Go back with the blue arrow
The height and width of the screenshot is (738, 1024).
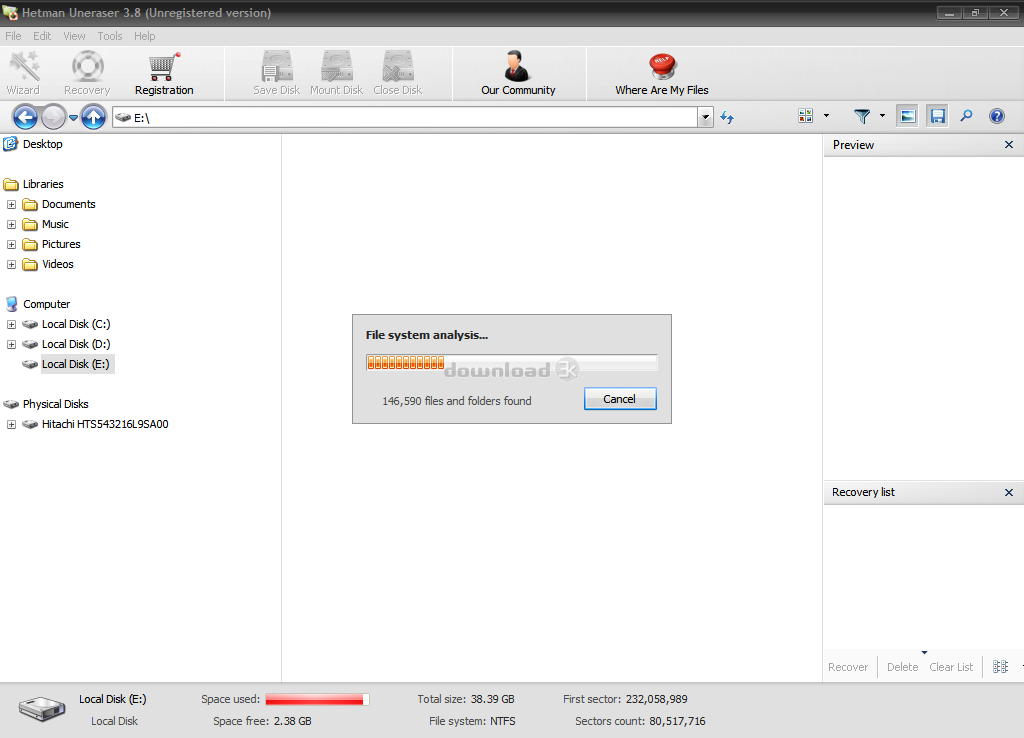[x=25, y=118]
